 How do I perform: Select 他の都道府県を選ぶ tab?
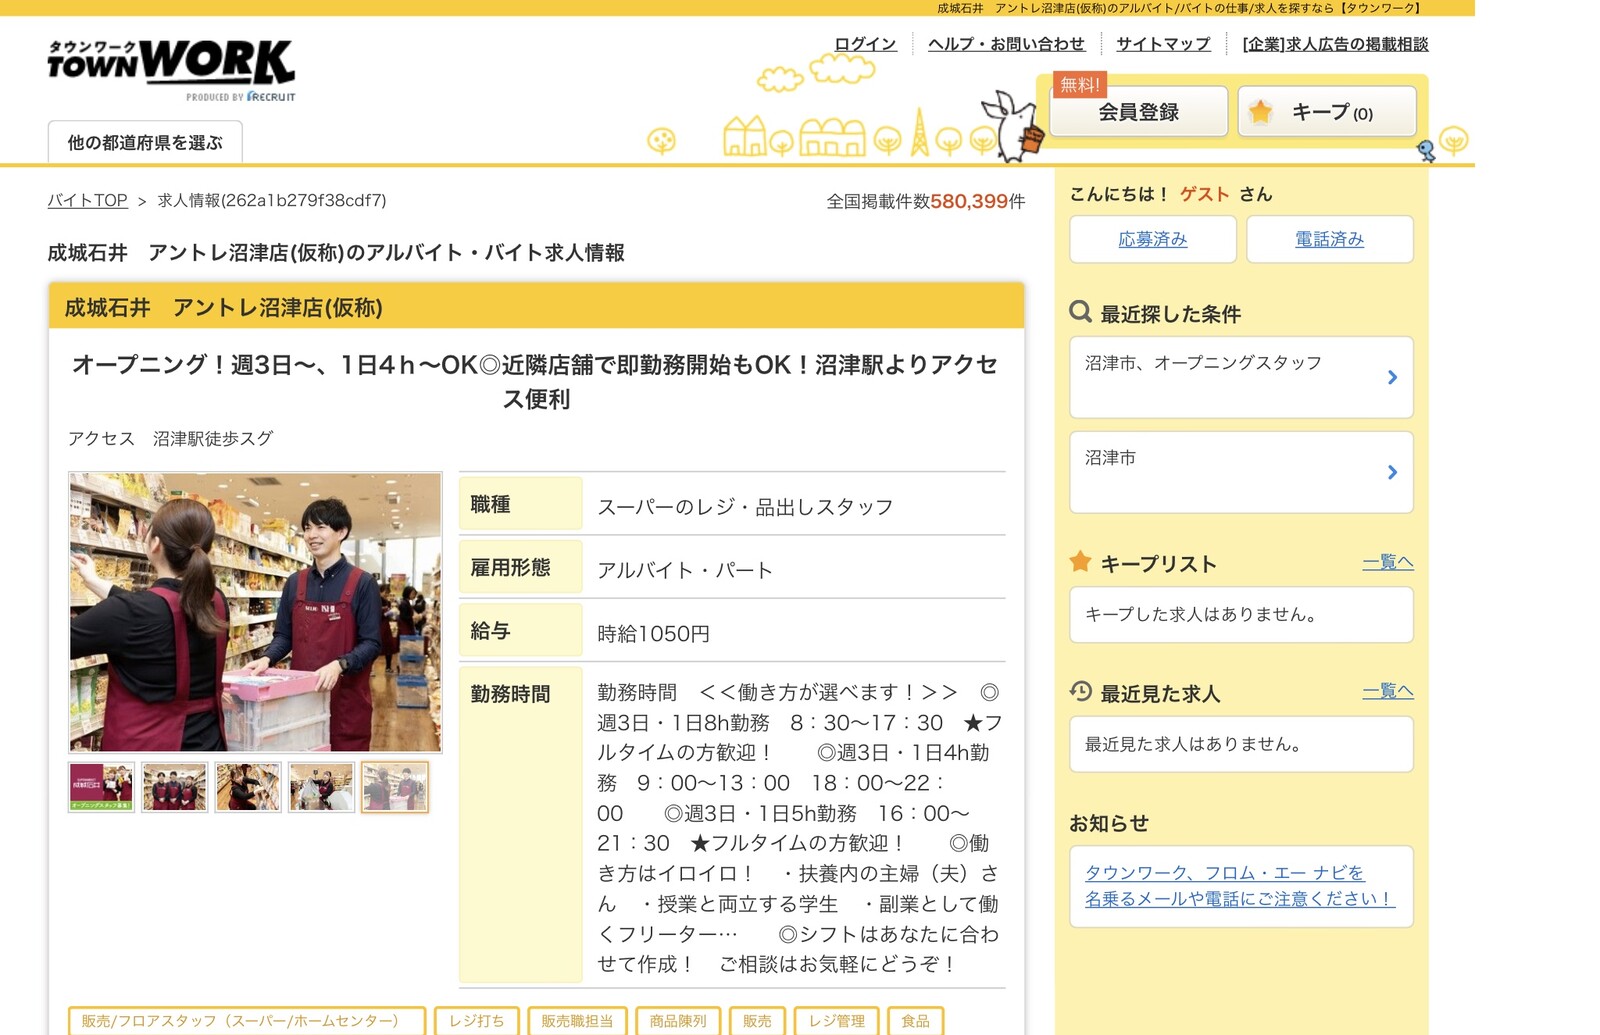(145, 142)
